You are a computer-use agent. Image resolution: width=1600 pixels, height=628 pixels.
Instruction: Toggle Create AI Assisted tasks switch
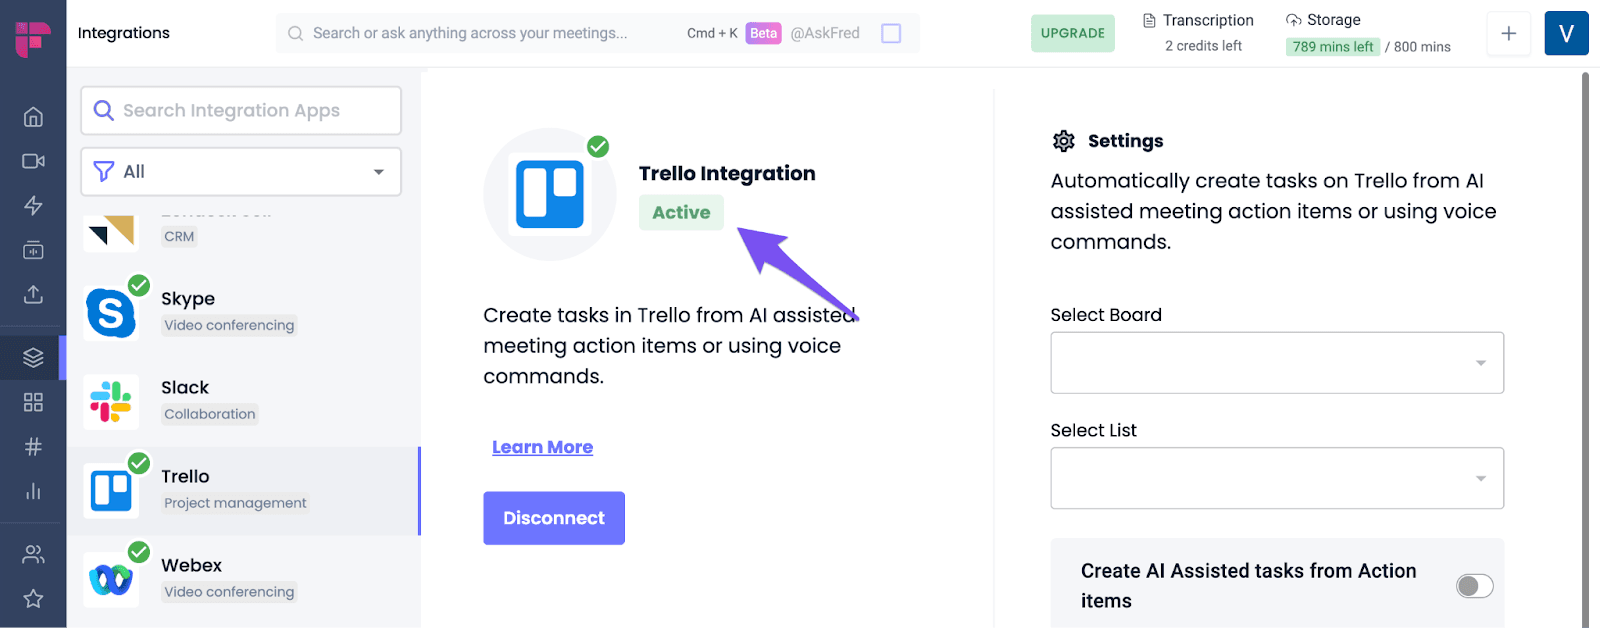coord(1474,586)
